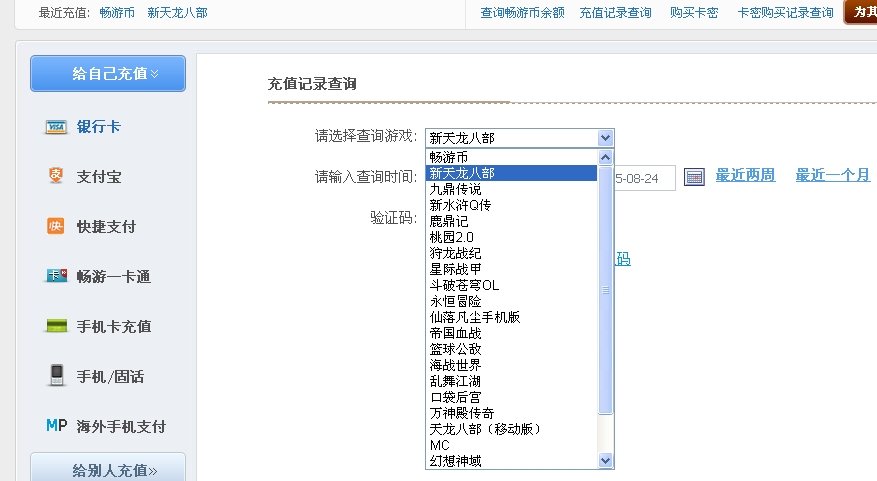Pick 狩龙战纪 from the dropdown
The height and width of the screenshot is (481, 877).
[x=511, y=253]
